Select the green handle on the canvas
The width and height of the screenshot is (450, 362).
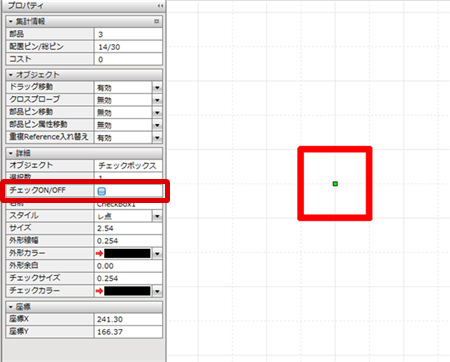point(335,184)
